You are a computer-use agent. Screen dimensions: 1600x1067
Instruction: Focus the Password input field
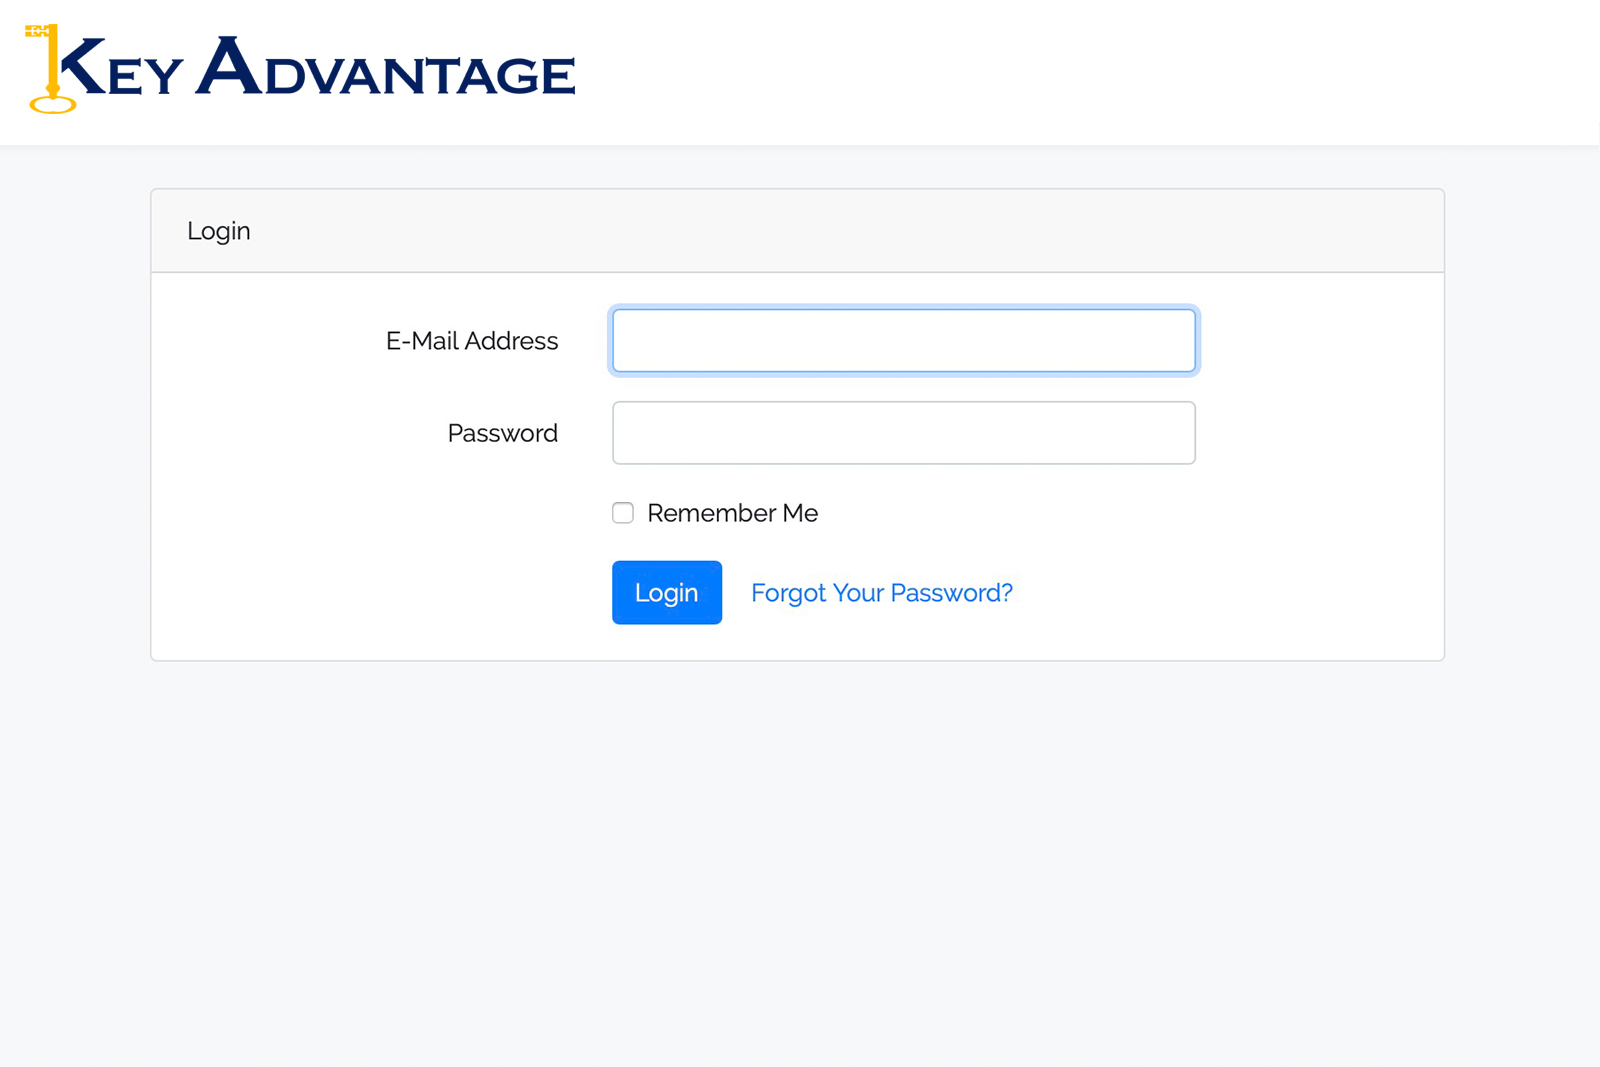pos(903,433)
